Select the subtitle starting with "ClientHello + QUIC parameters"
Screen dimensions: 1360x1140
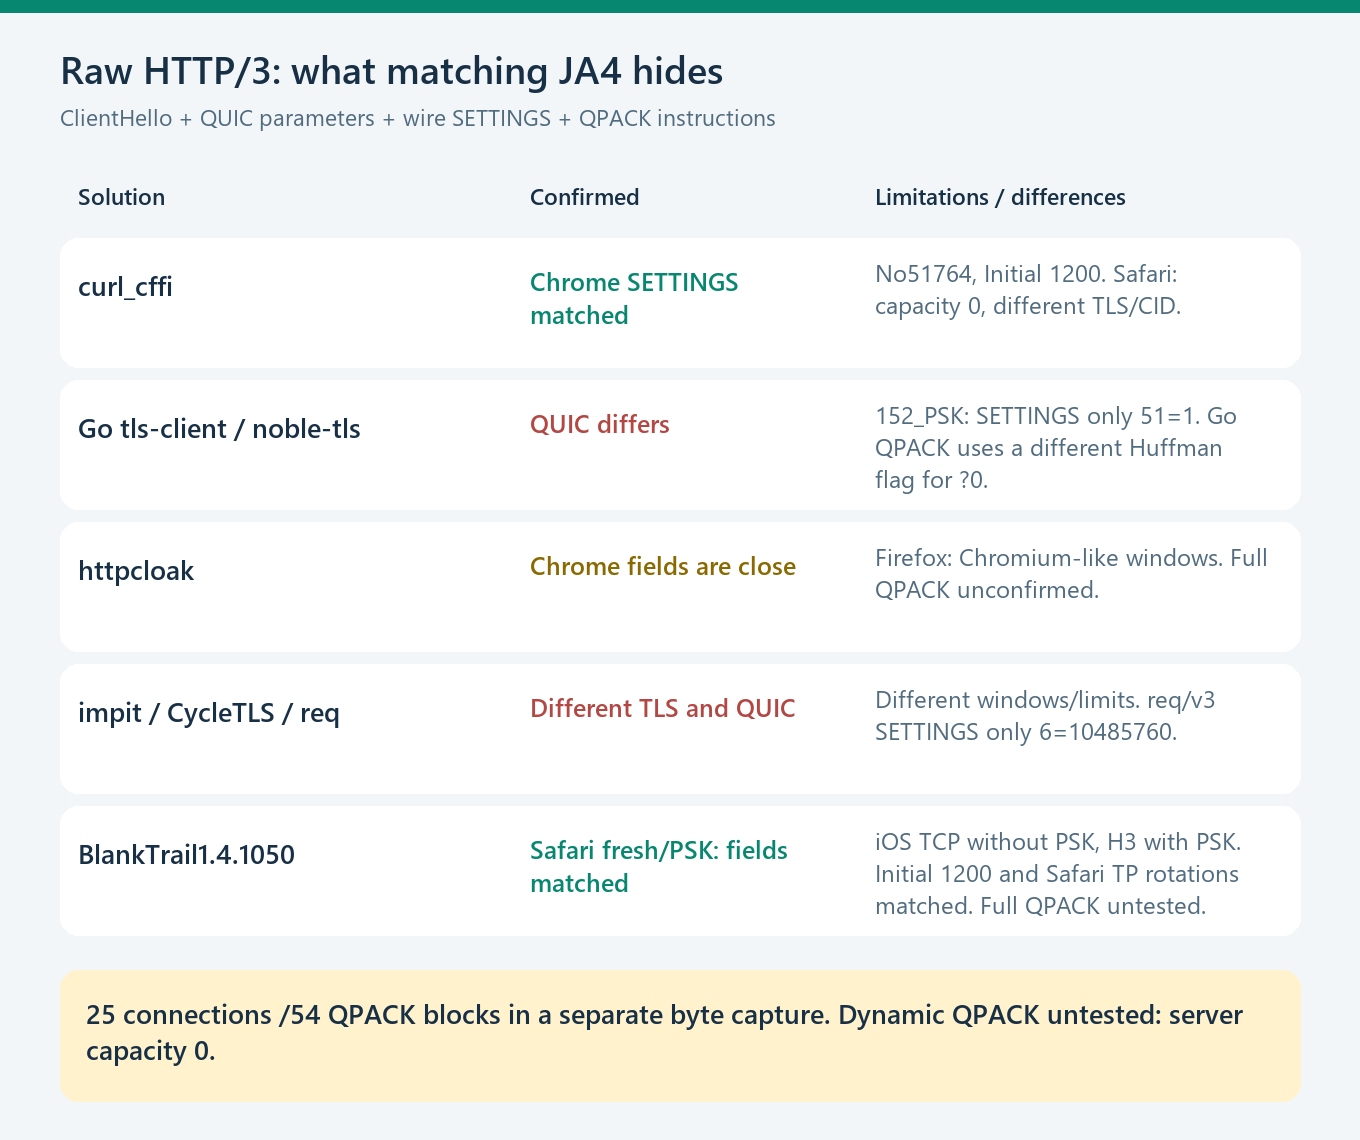pyautogui.click(x=418, y=118)
